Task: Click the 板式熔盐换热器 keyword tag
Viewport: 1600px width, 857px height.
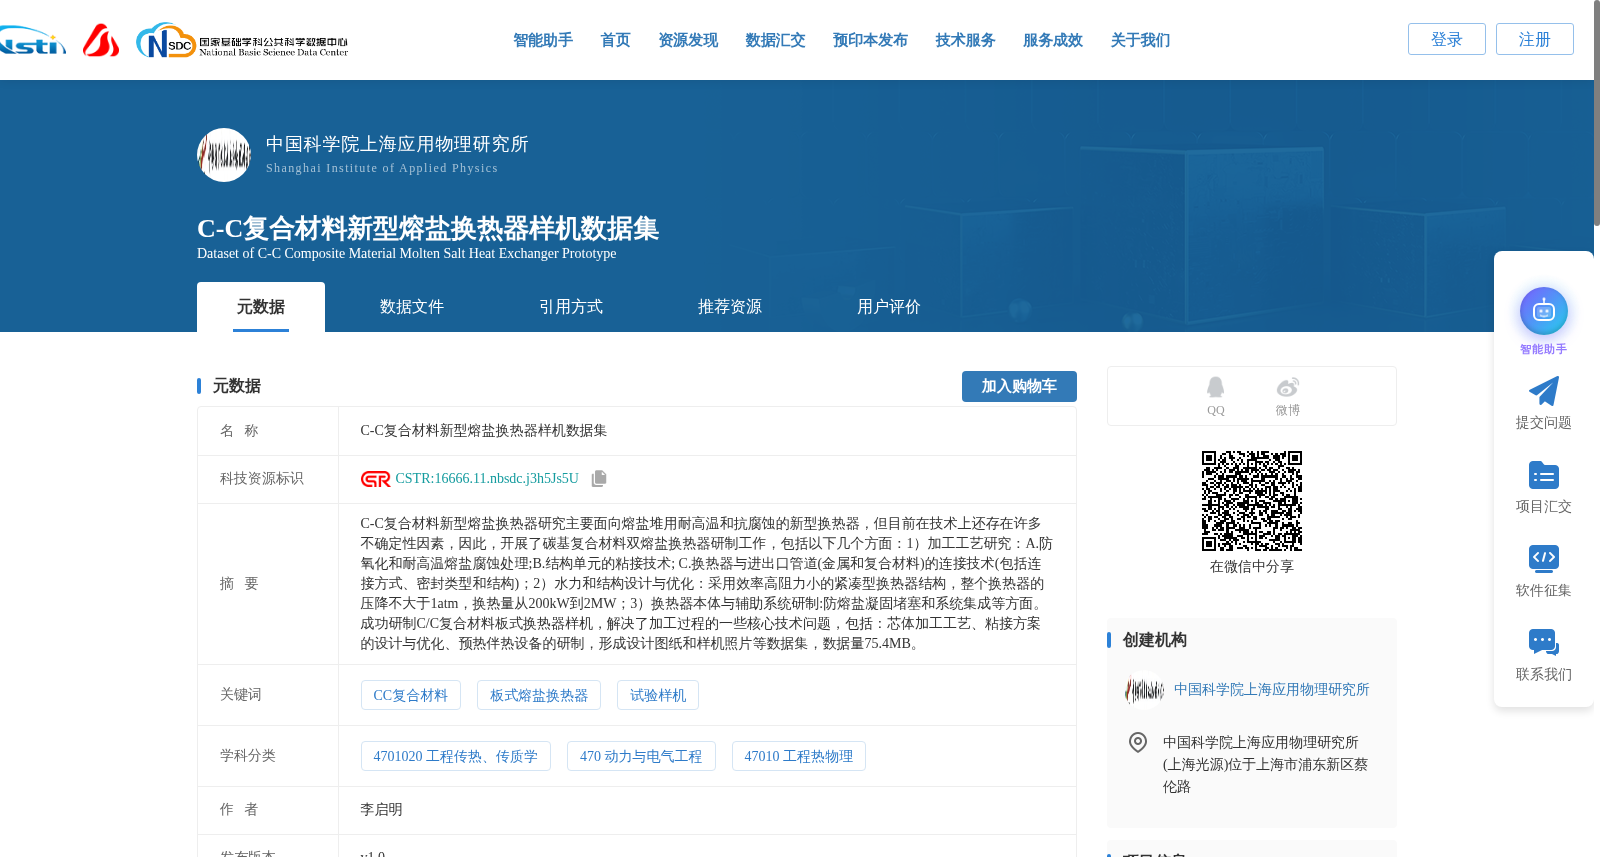Action: [539, 695]
